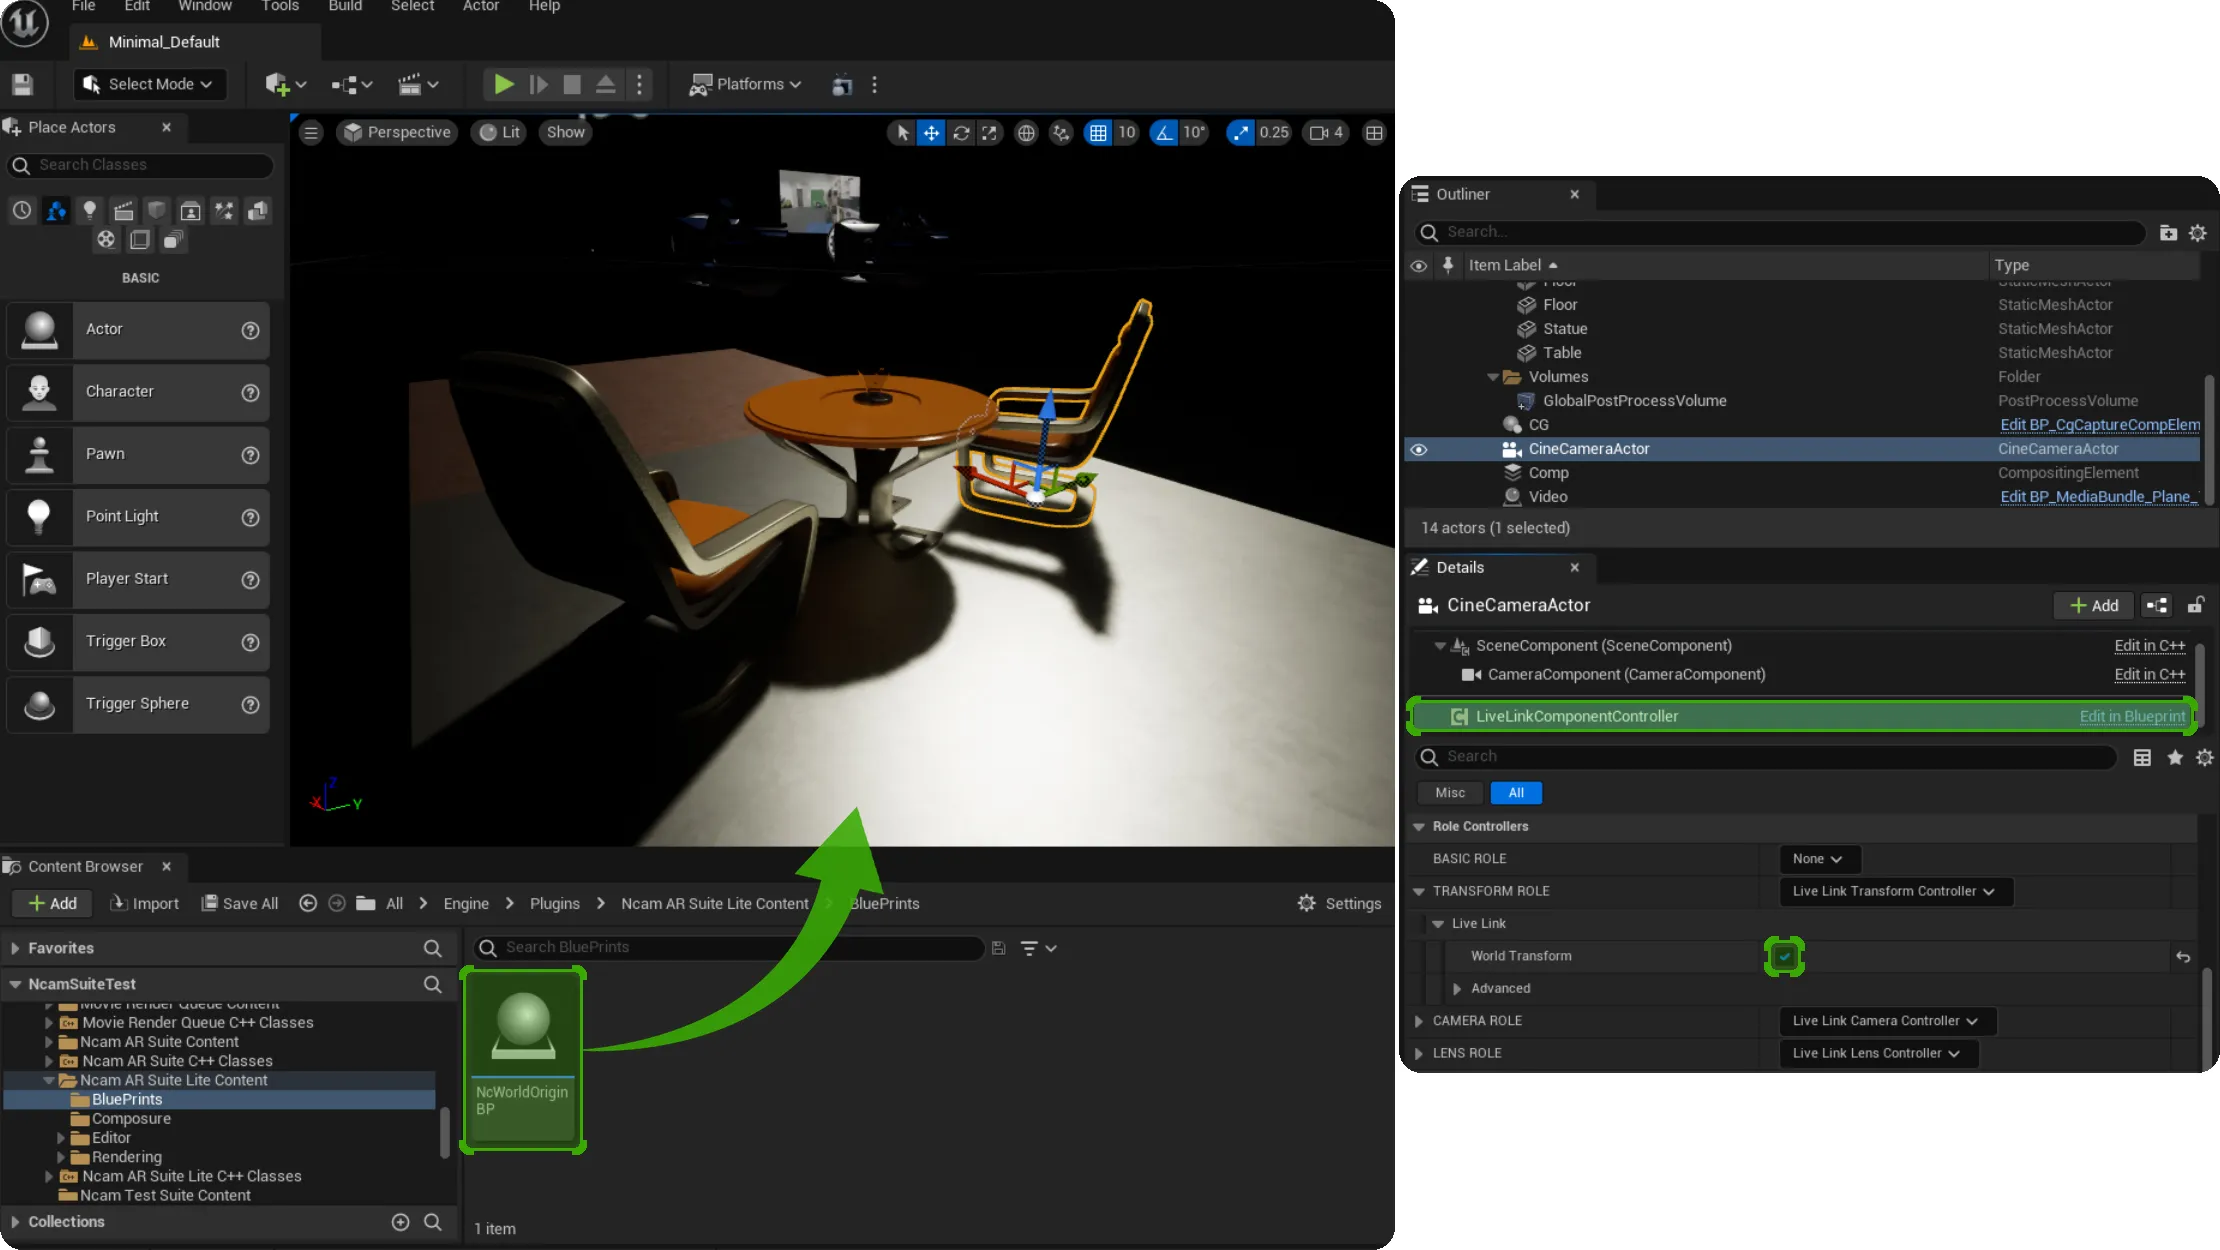Open the Basic Role None dropdown
The image size is (2220, 1250).
[x=1819, y=859]
